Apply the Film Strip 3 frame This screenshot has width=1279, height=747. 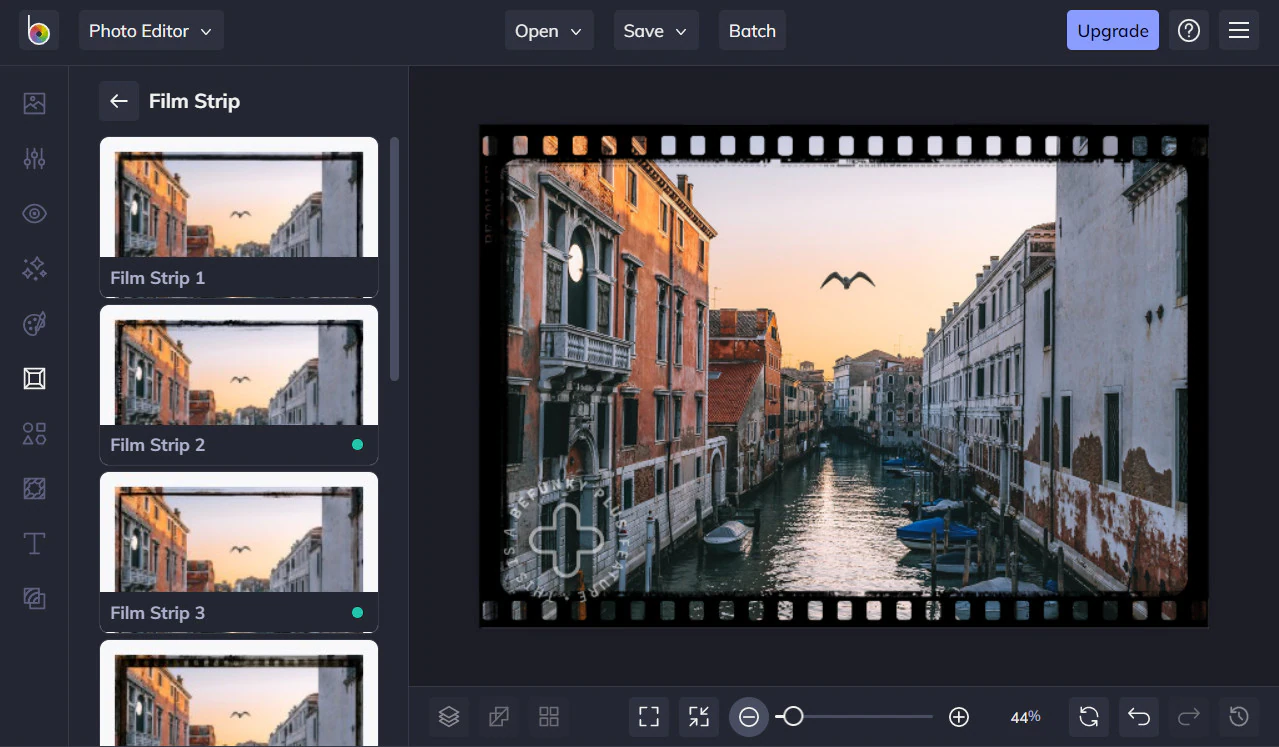click(x=239, y=552)
